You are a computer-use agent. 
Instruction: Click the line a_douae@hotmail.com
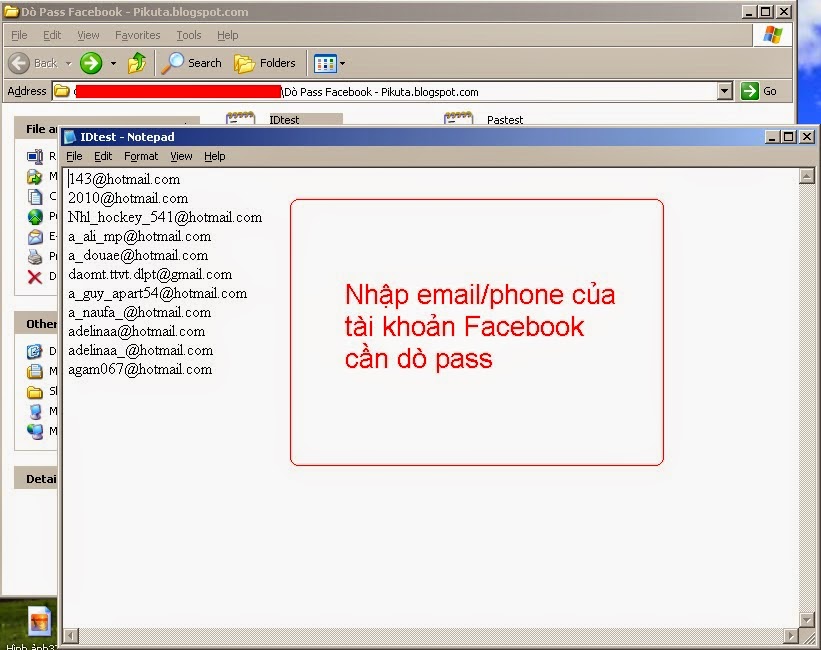coord(138,255)
